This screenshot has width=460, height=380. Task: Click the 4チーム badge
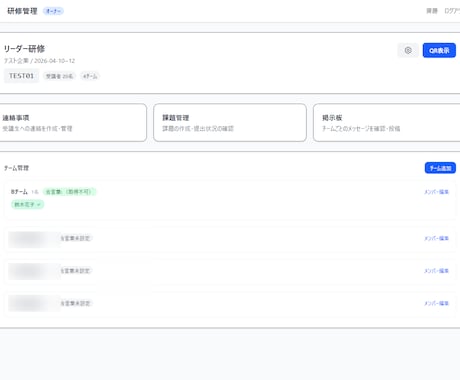click(x=90, y=76)
